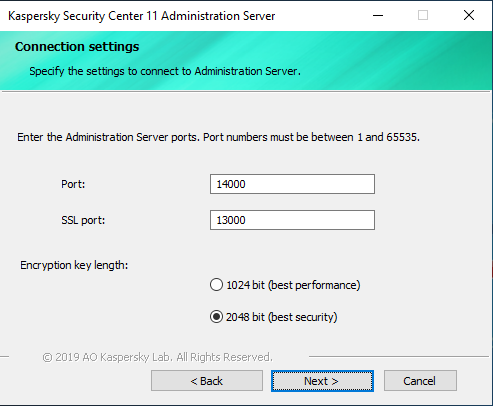Image resolution: width=493 pixels, height=406 pixels.
Task: Click the "Connection settings" heading
Action: 77,47
